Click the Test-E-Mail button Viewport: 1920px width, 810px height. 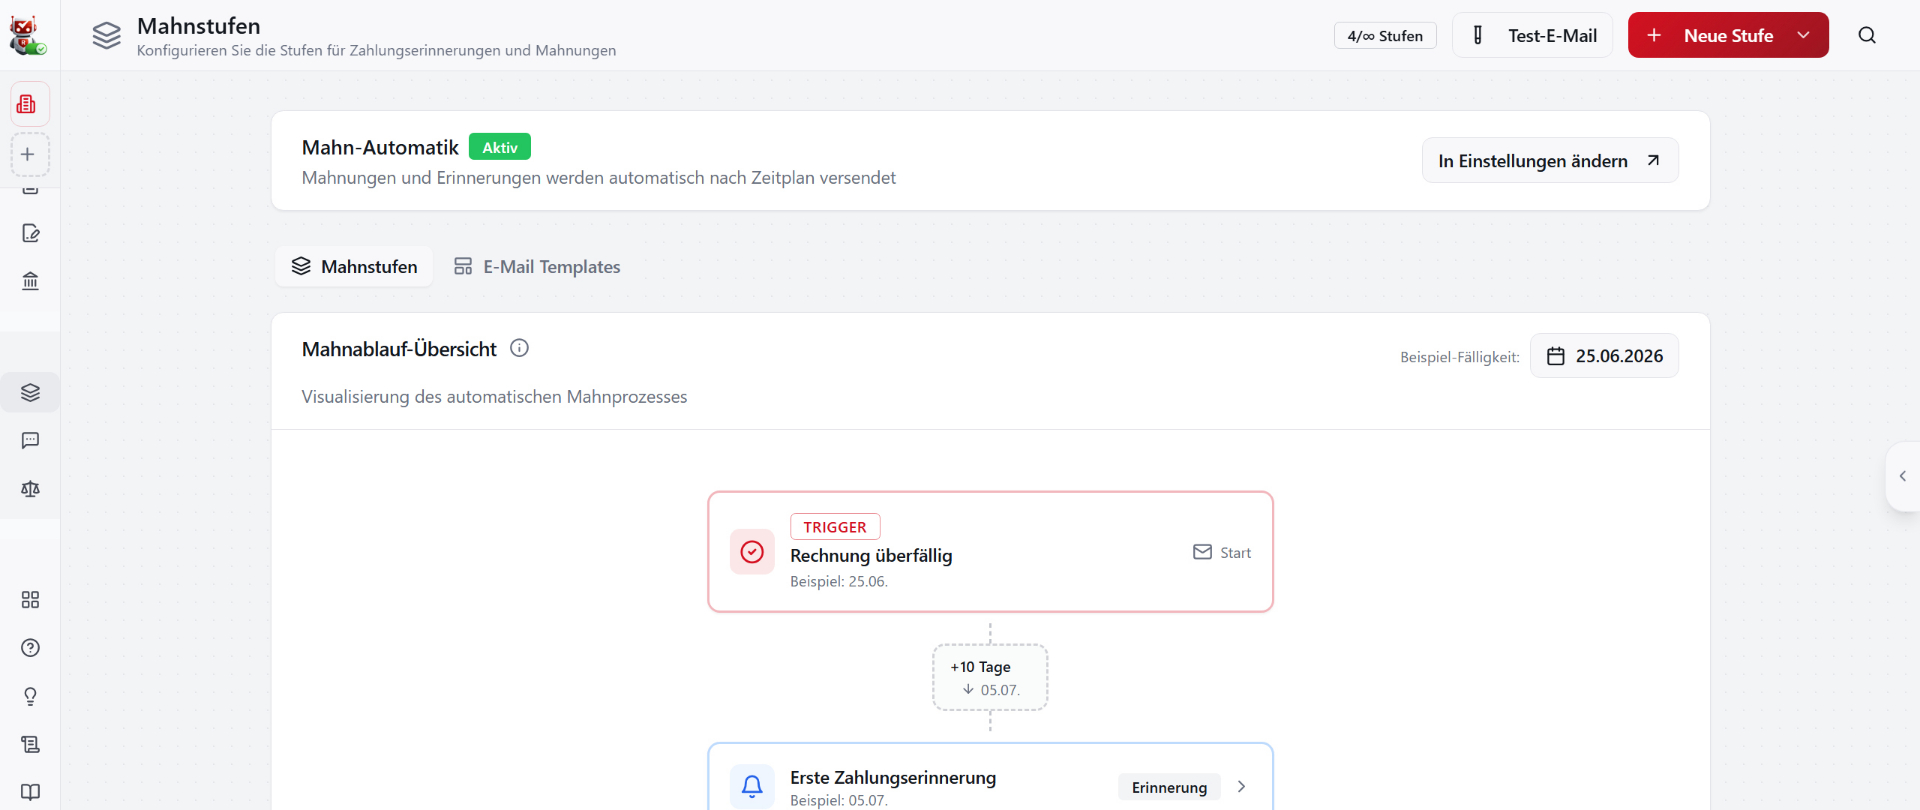(x=1532, y=35)
